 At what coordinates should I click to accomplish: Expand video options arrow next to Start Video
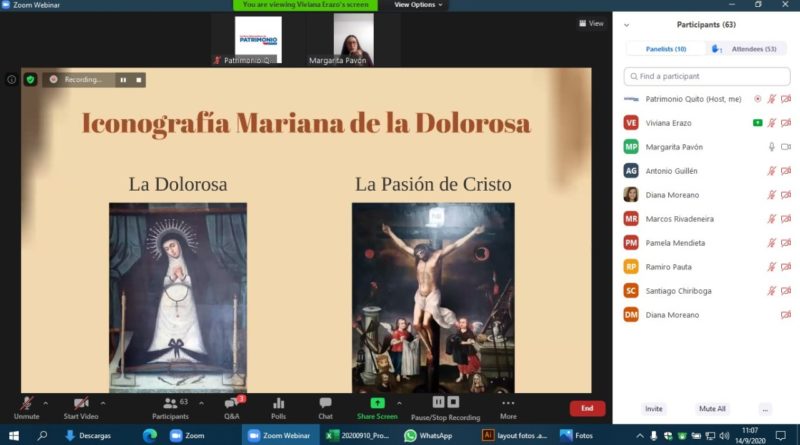pyautogui.click(x=103, y=403)
